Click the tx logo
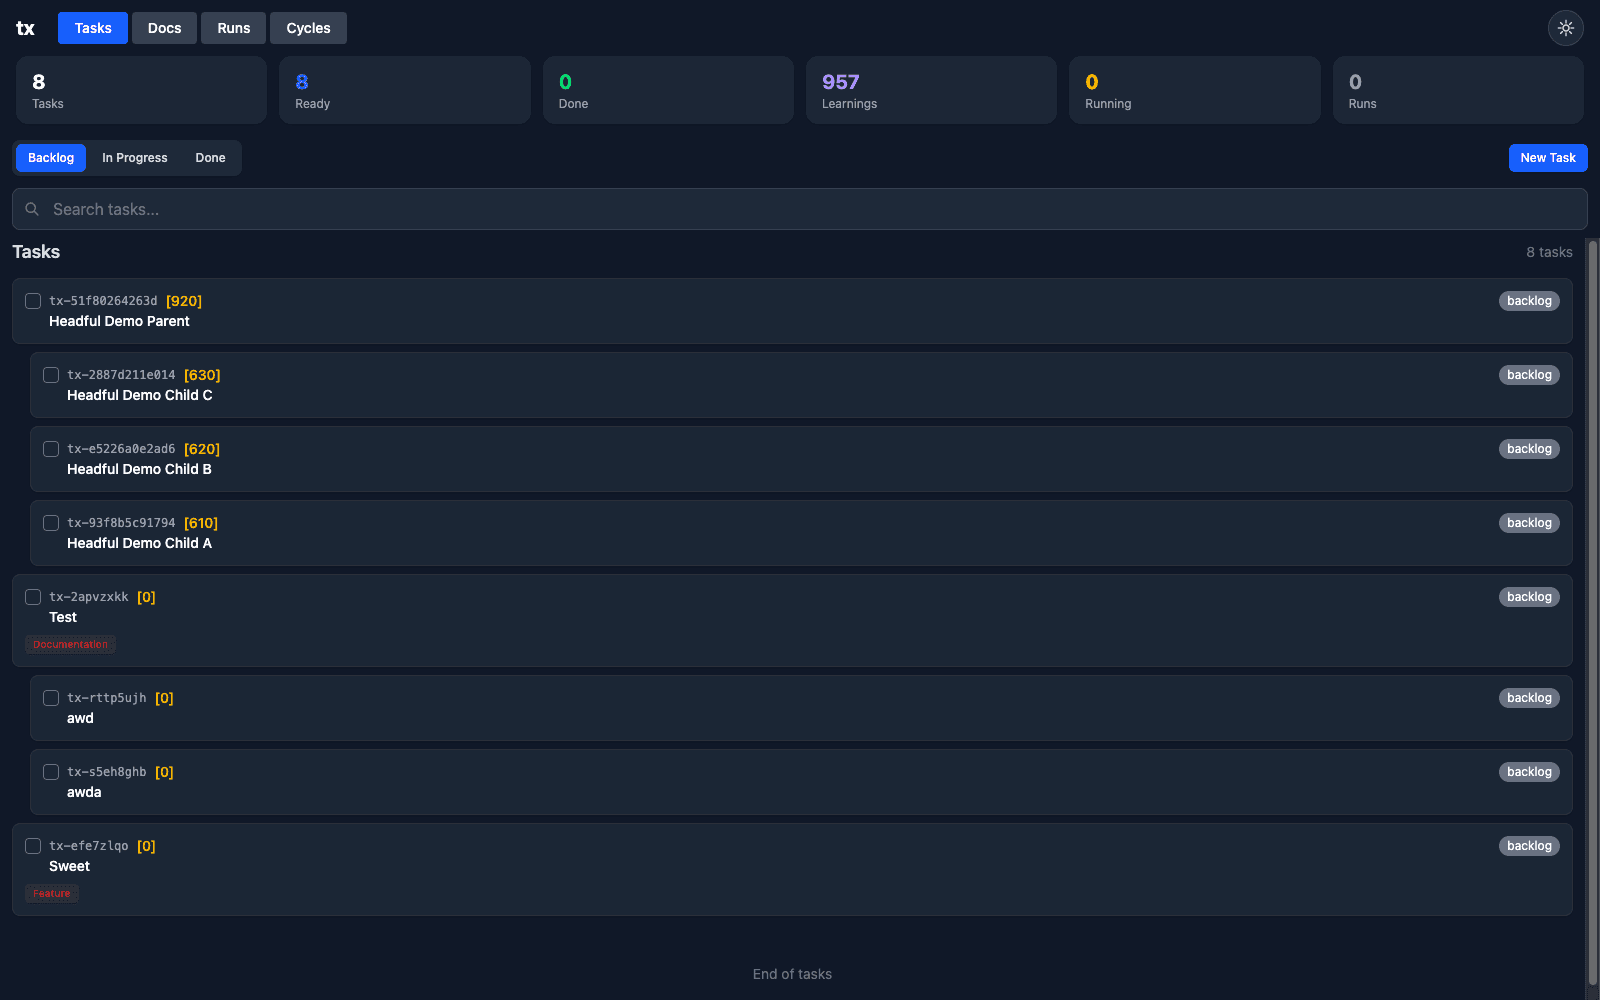This screenshot has height=1000, width=1600. [25, 28]
